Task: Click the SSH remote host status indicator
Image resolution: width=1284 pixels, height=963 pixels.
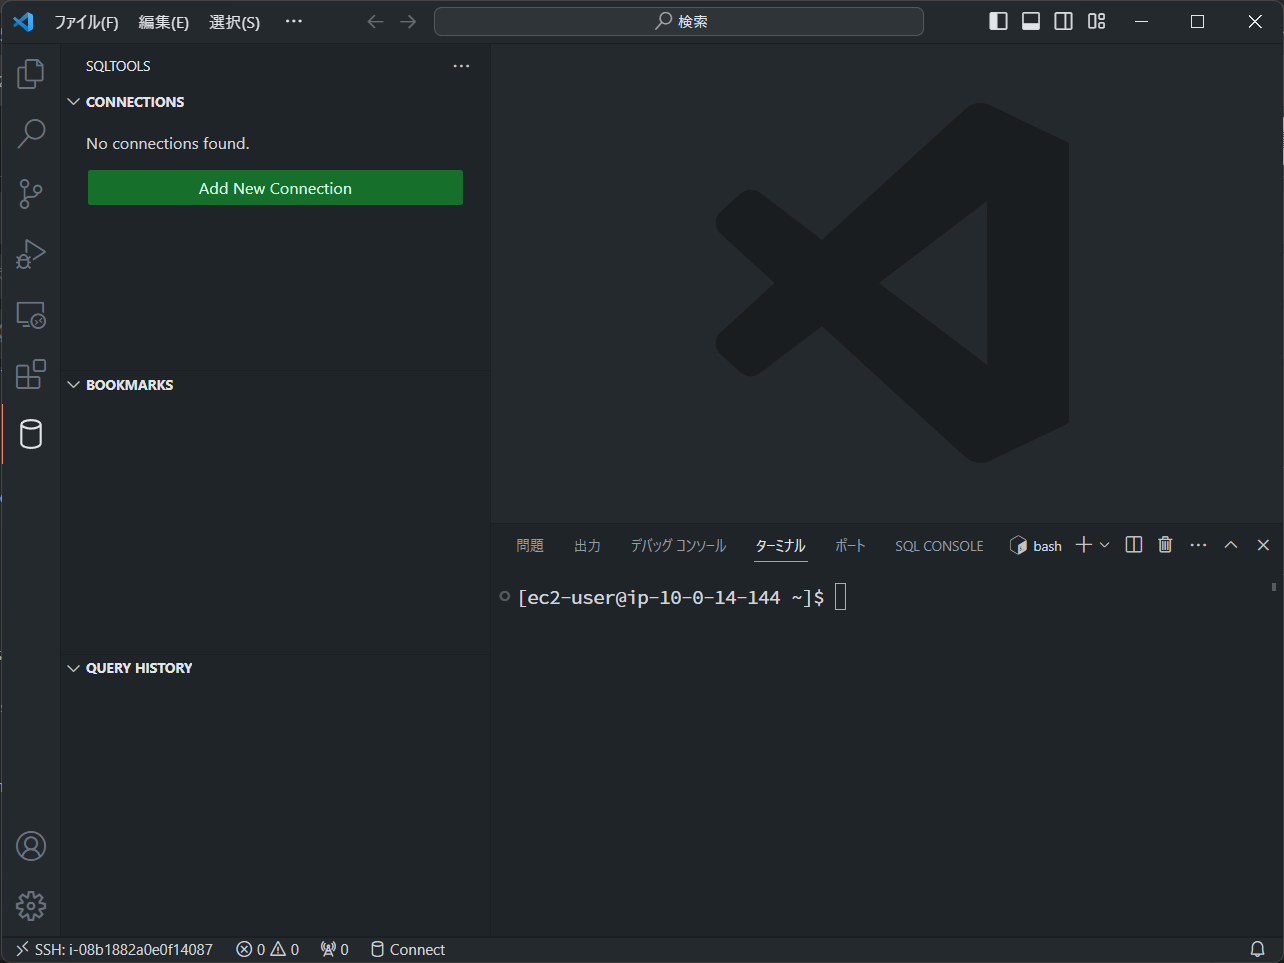Action: (114, 949)
